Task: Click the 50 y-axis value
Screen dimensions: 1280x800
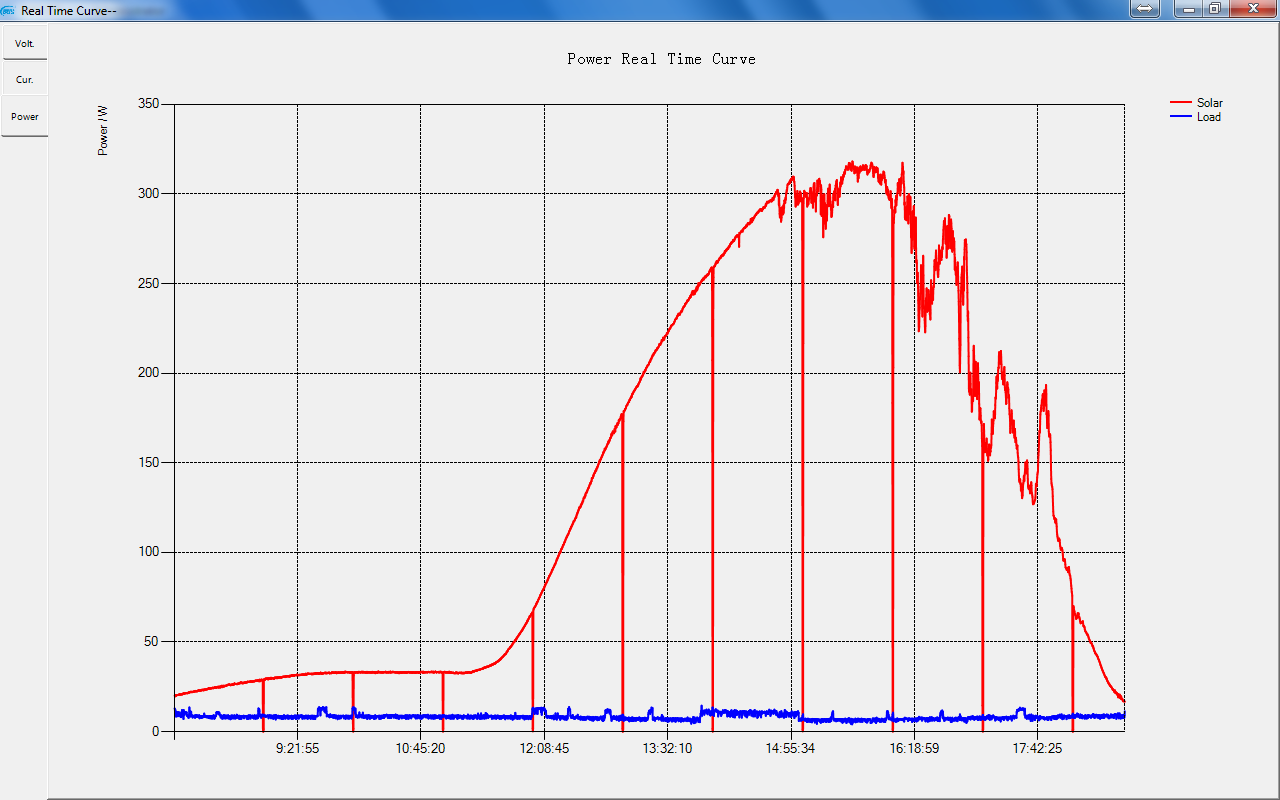Action: click(x=152, y=641)
